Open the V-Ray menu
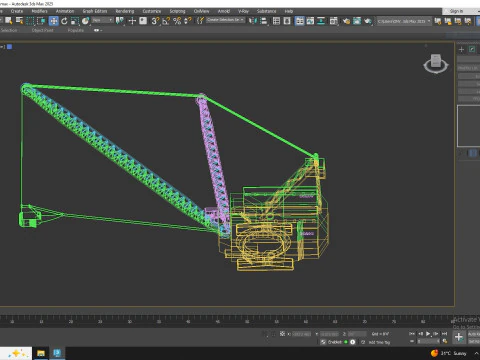The image size is (480, 360). coord(243,11)
